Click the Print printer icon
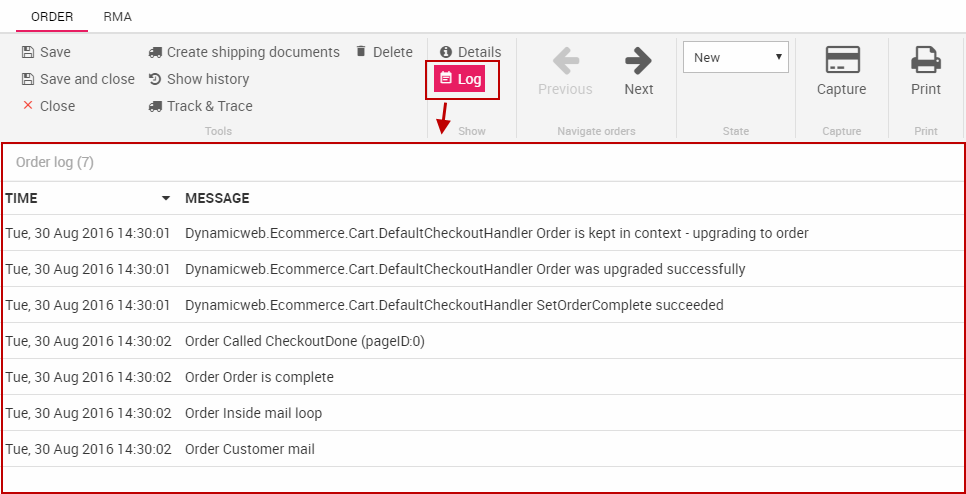 point(925,61)
